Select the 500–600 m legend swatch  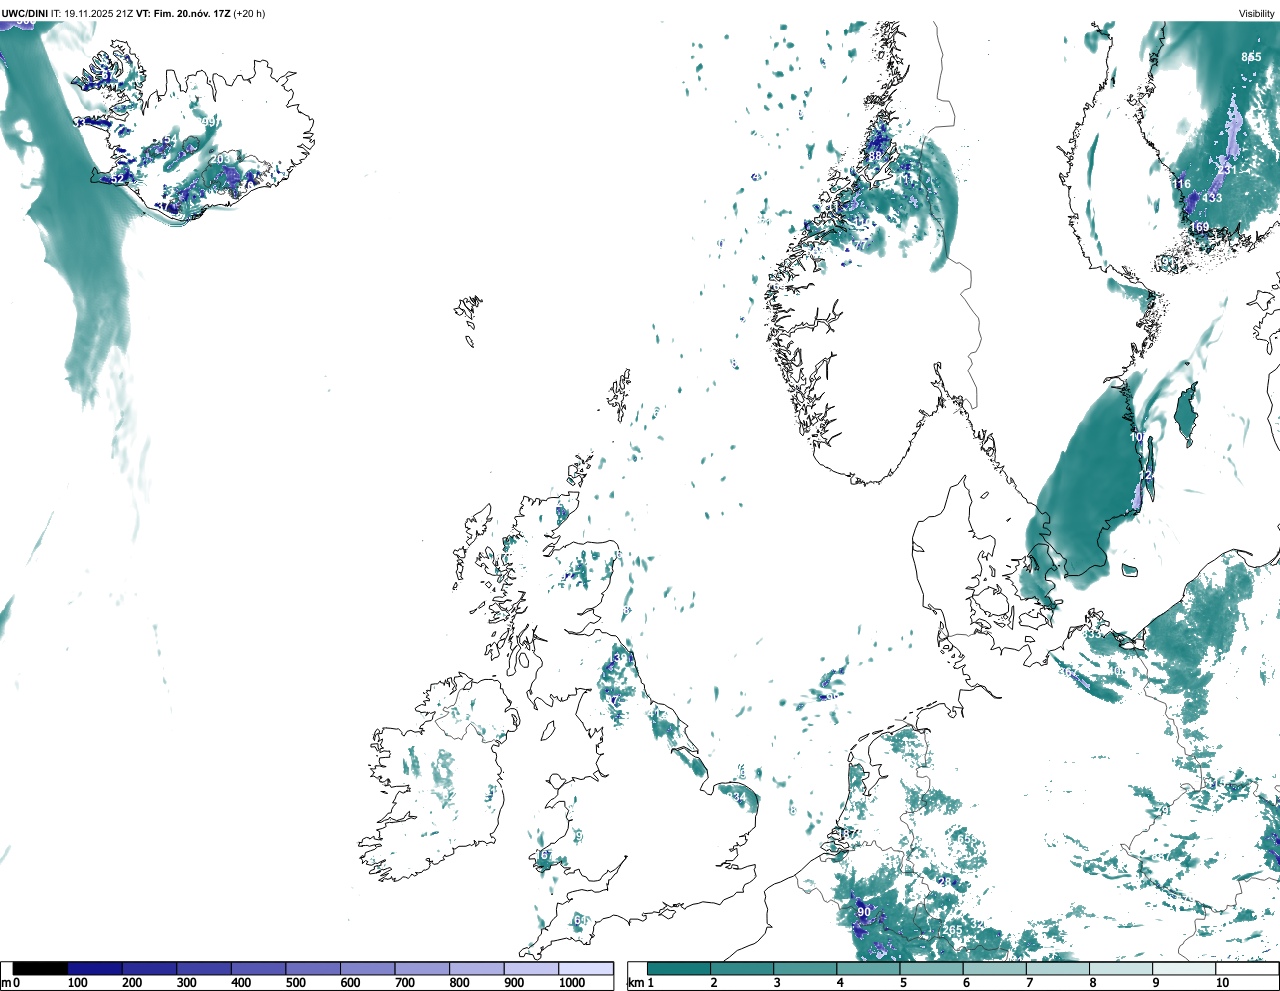click(313, 968)
